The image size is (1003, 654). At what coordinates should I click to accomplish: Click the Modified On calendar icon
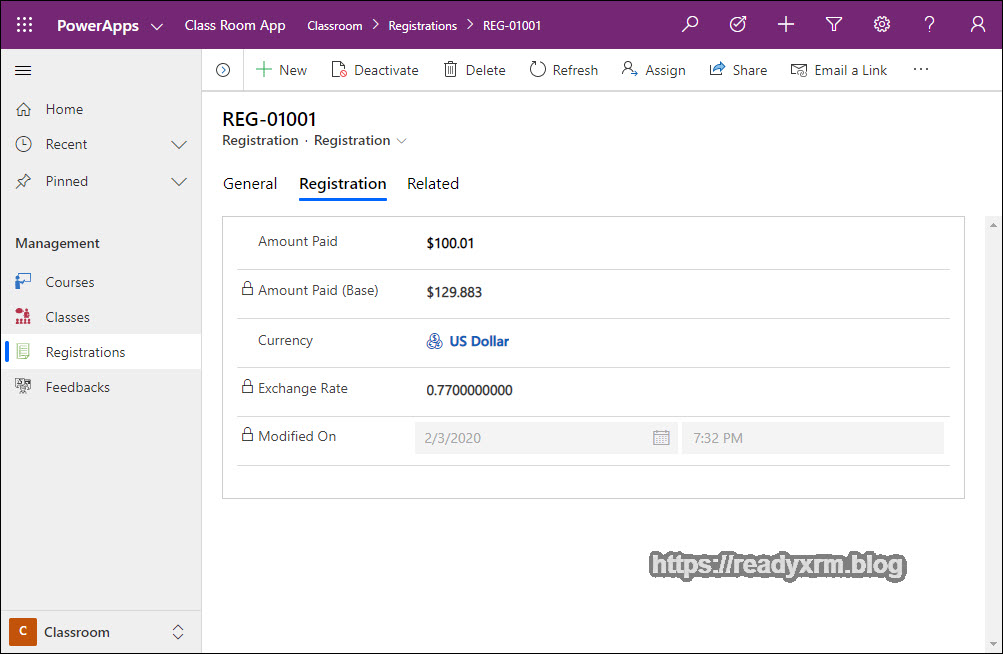tap(661, 438)
